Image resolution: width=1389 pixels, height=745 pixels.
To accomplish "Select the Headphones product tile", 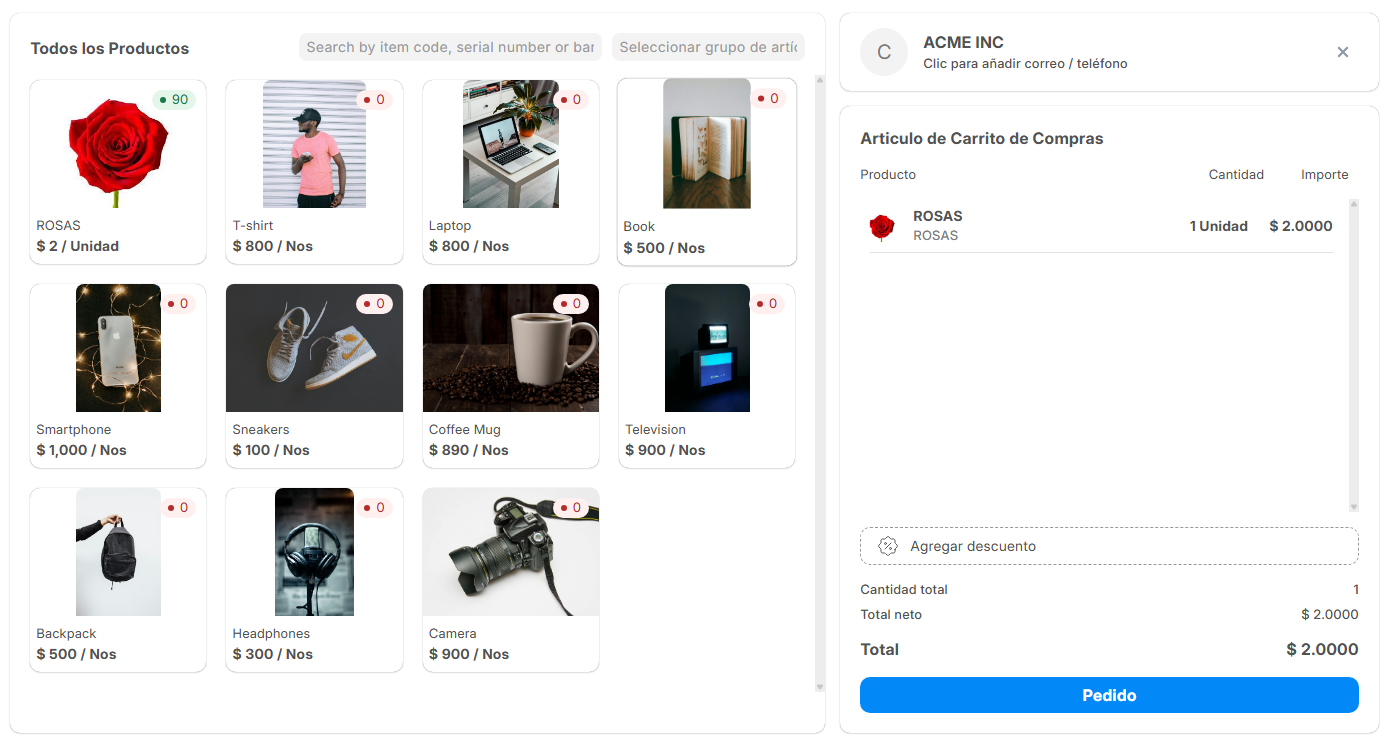I will point(314,579).
